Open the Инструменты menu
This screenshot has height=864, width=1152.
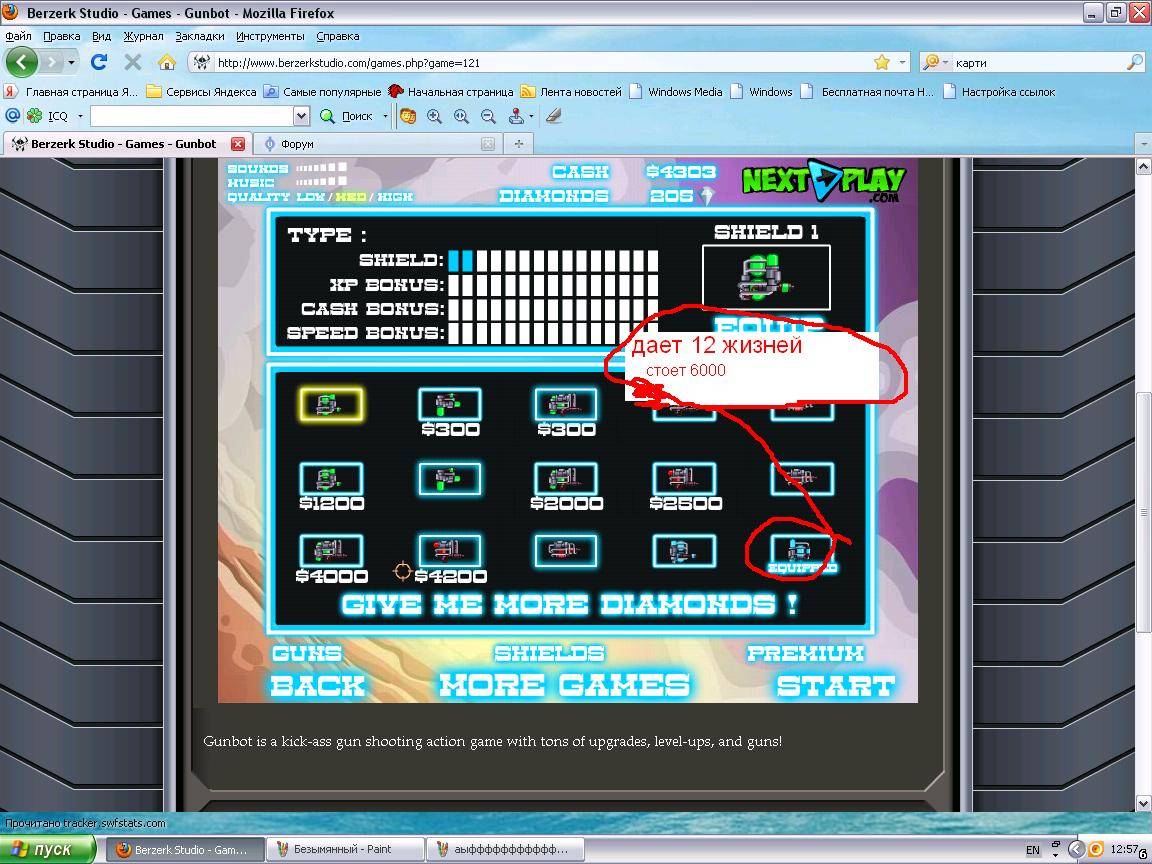[x=270, y=36]
